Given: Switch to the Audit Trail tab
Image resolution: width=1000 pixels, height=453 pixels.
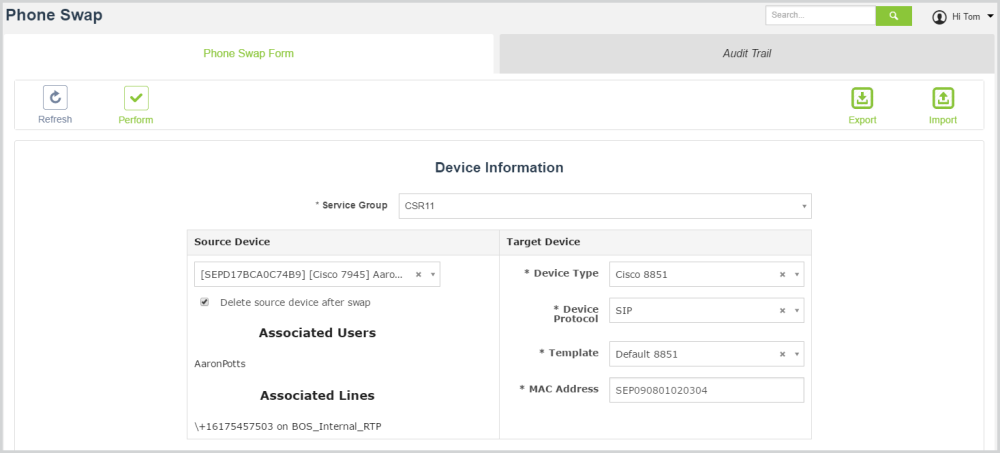Looking at the screenshot, I should click(747, 54).
